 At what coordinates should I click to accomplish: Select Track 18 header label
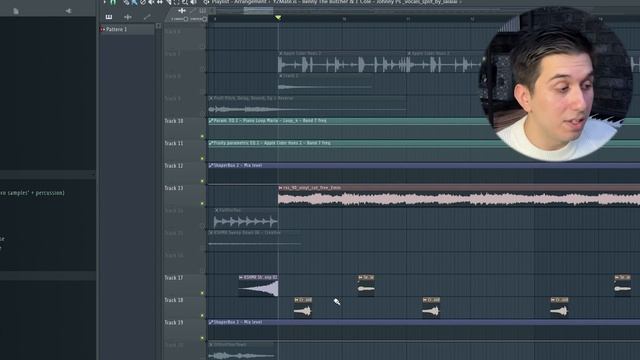tap(174, 300)
